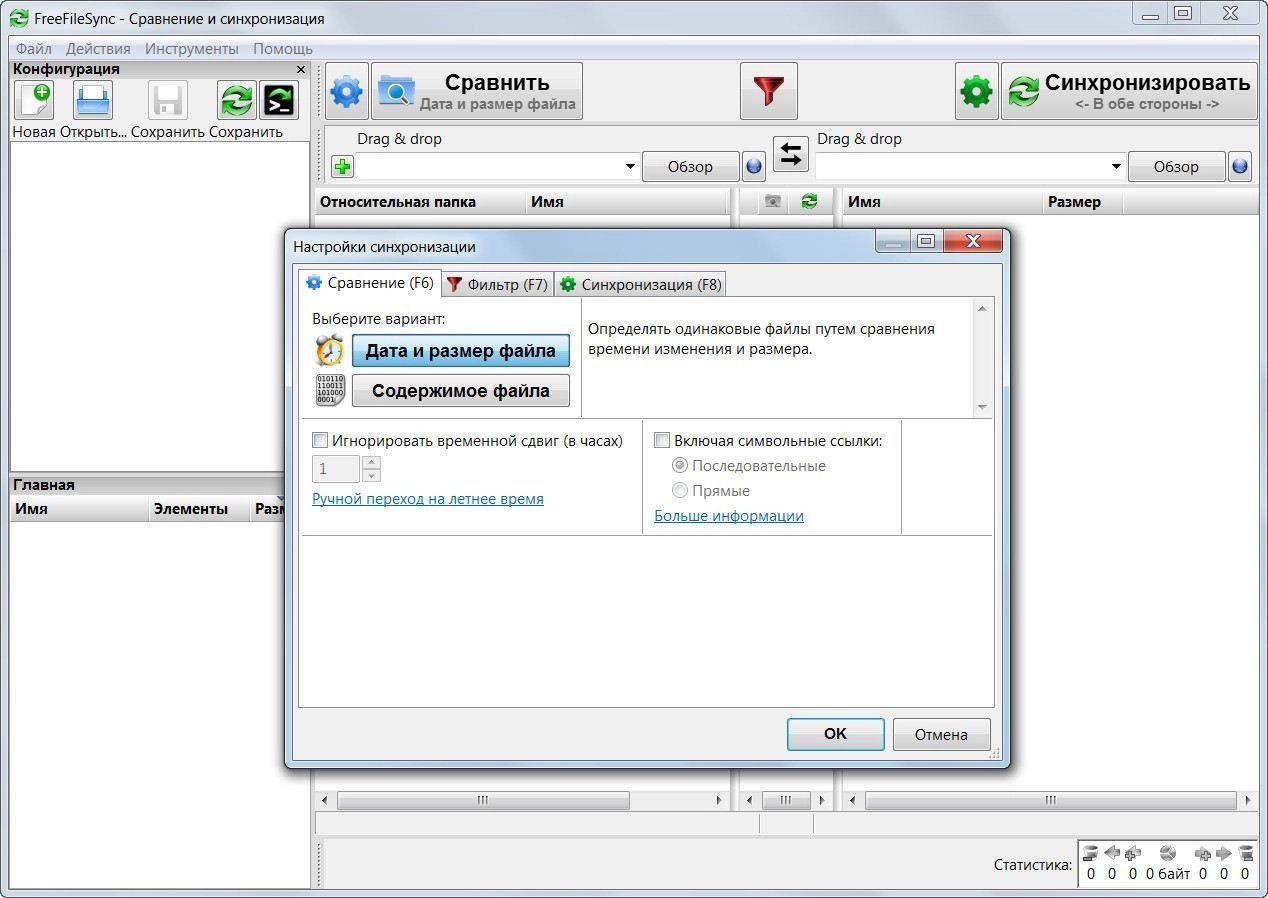Viewport: 1268px width, 898px height.
Task: Switch to the Фильтр (F7) tab
Action: point(497,285)
